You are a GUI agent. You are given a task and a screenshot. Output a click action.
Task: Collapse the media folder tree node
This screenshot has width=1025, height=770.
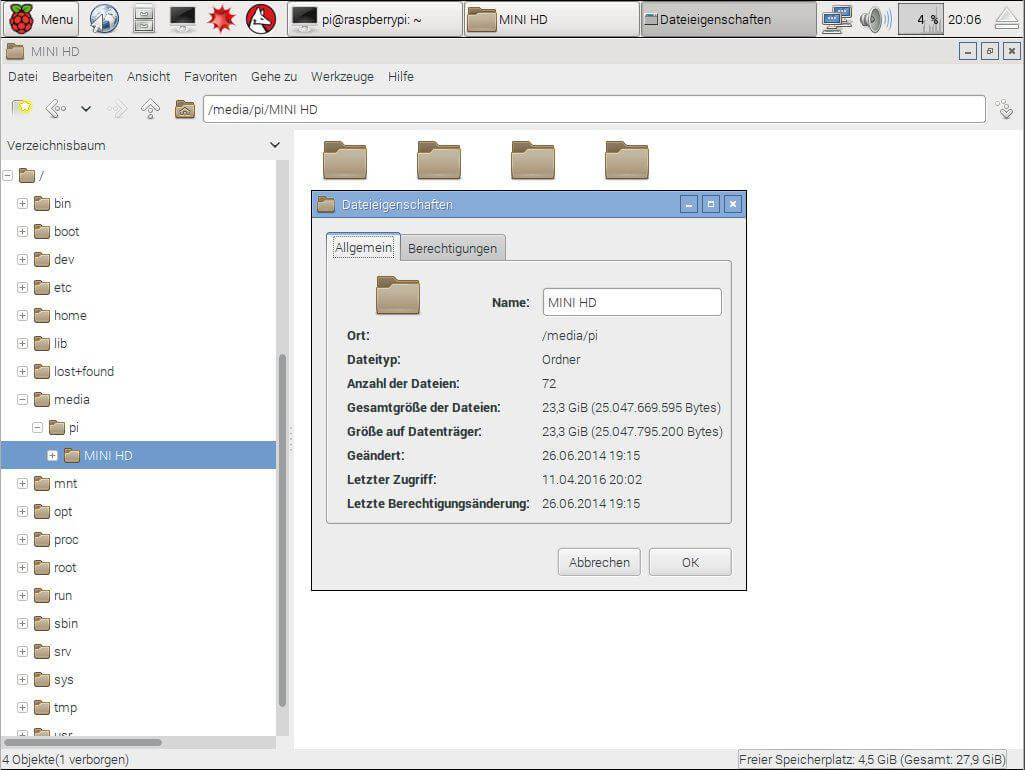tap(22, 400)
